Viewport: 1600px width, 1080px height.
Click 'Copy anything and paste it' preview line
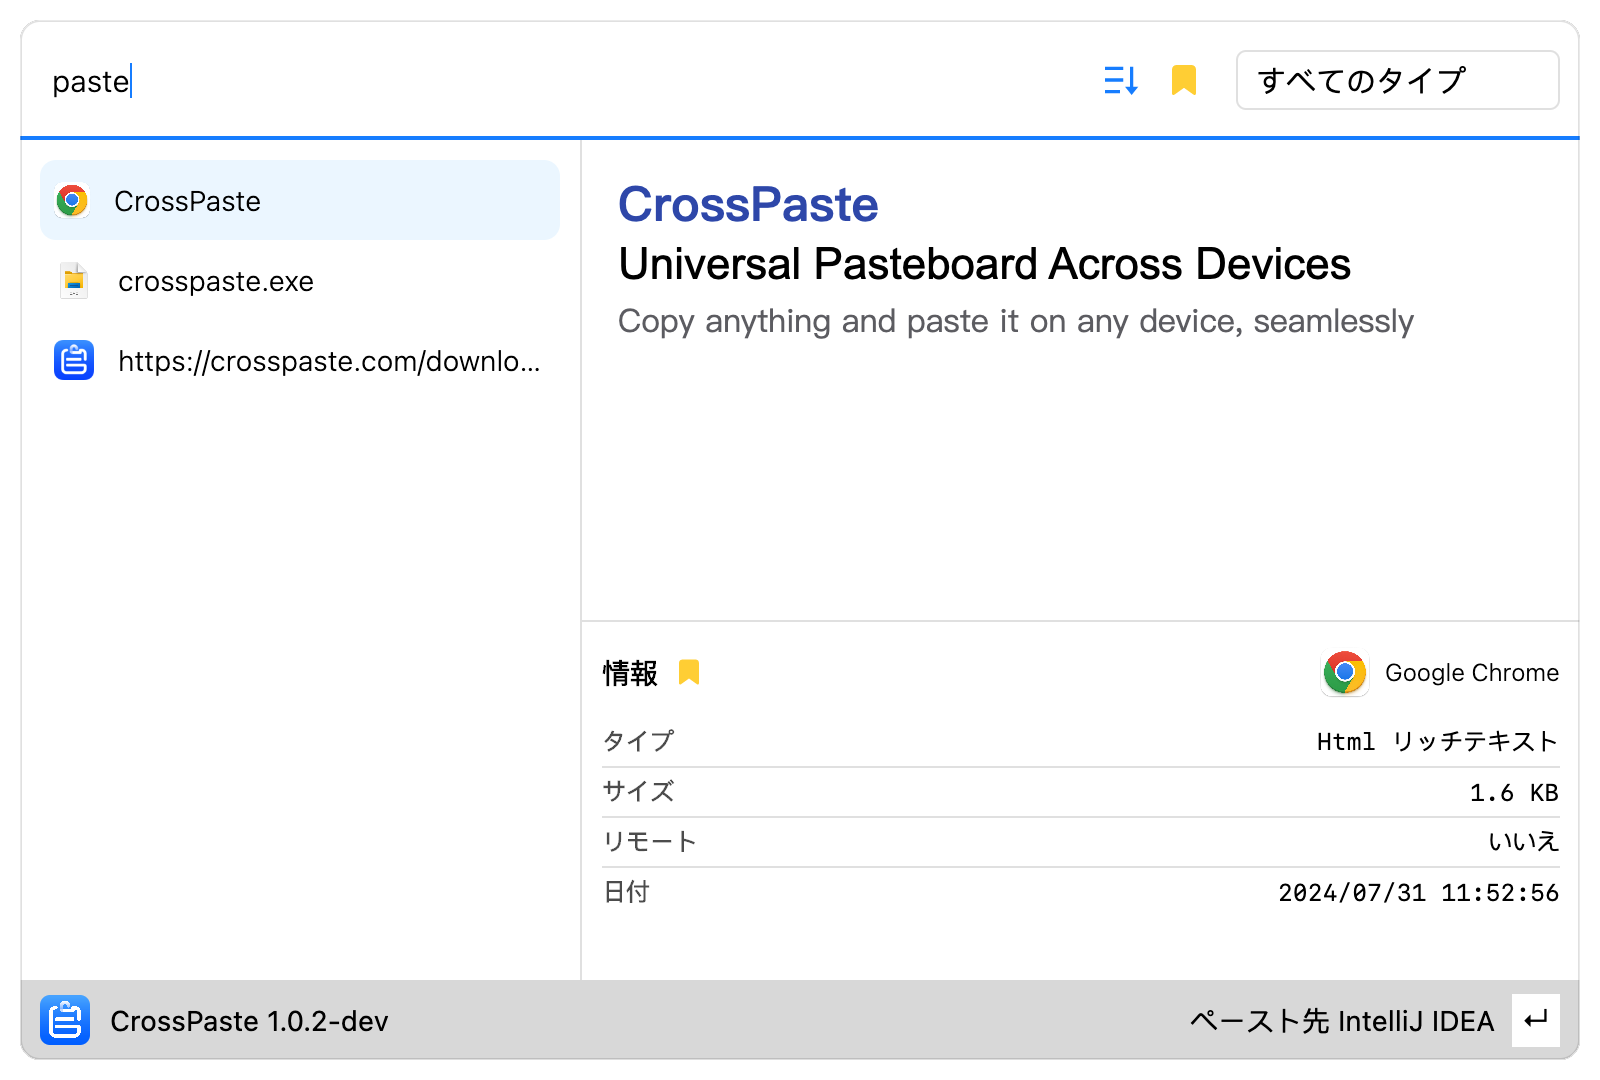click(x=1015, y=321)
